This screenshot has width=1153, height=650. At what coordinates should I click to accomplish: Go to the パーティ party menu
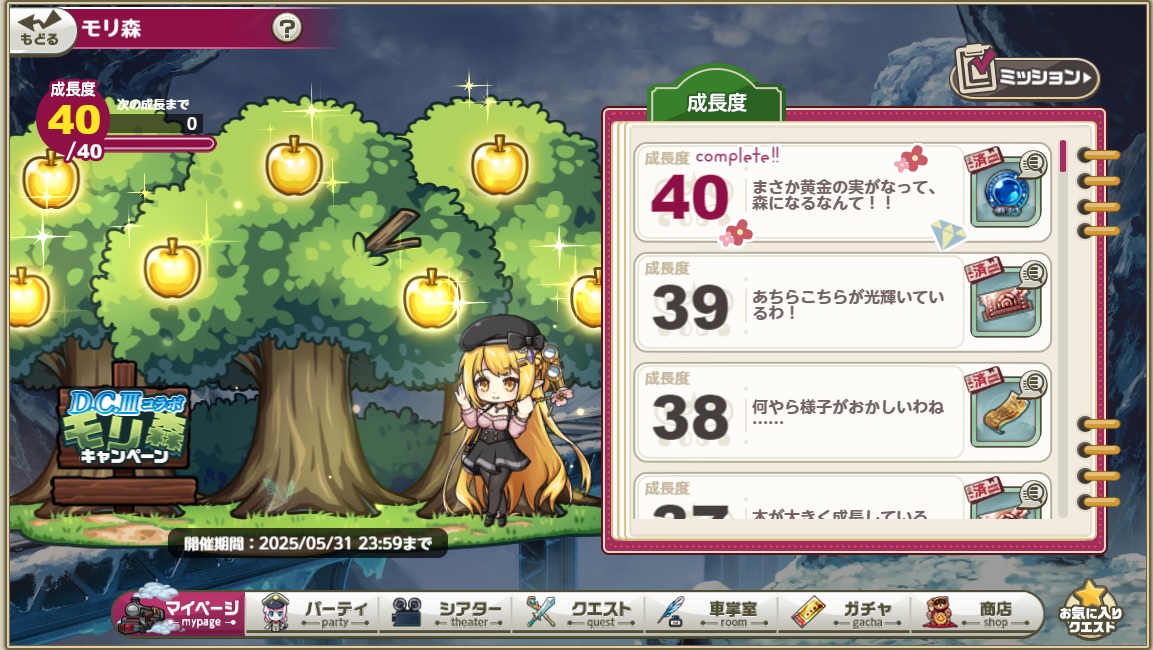316,612
